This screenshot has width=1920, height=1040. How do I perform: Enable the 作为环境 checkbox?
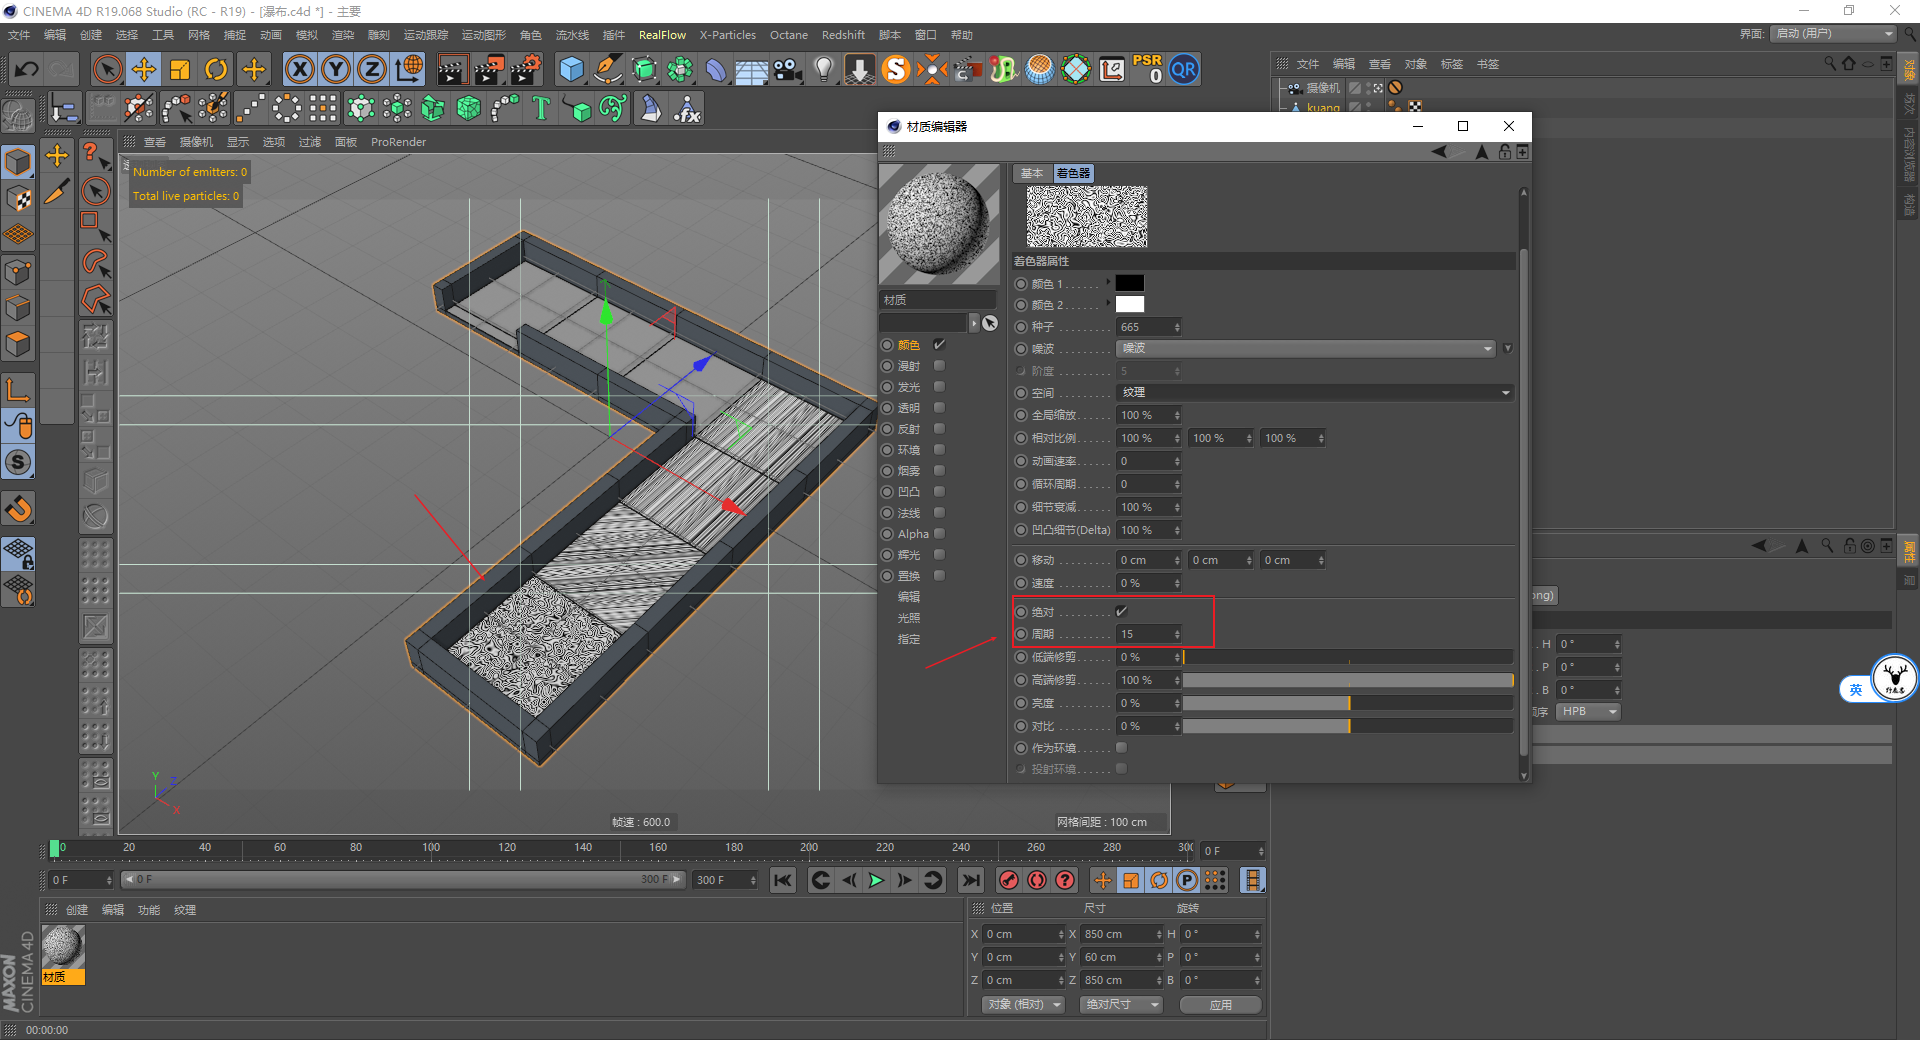(1121, 748)
